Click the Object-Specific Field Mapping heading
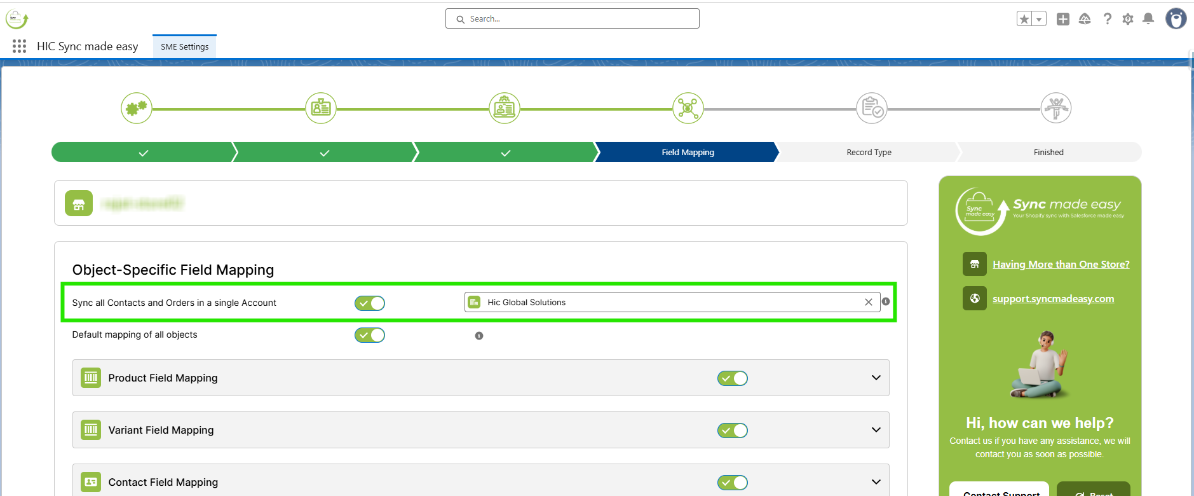This screenshot has height=496, width=1194. [173, 269]
